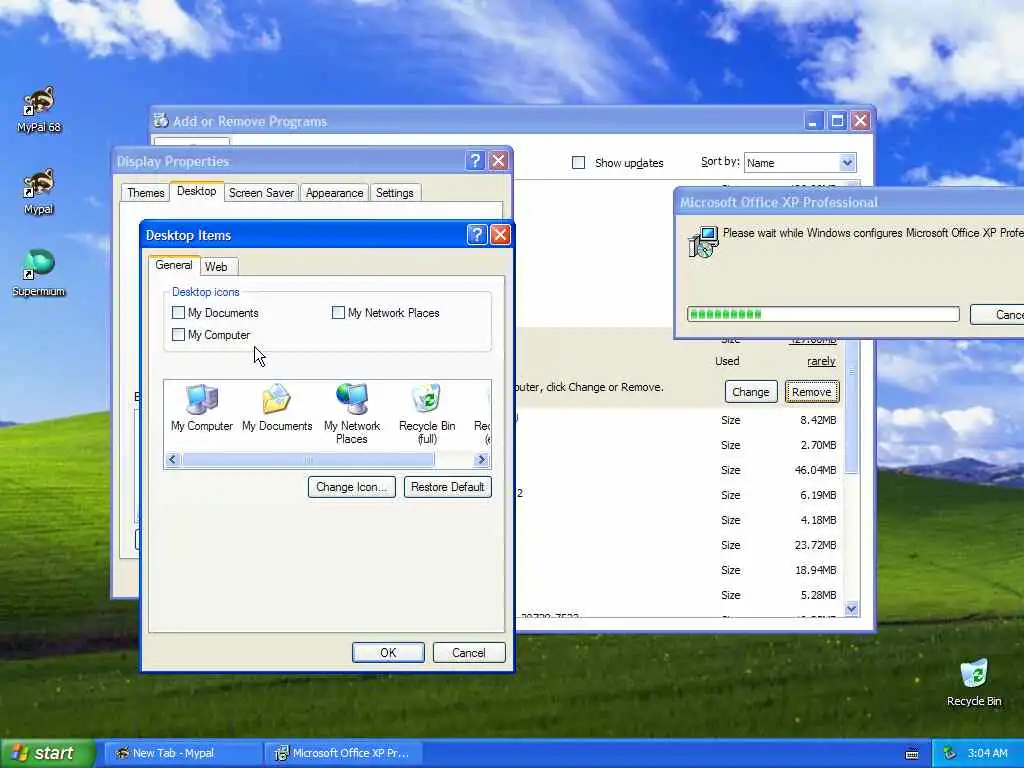Select the My Computer icon in the icon list
Viewport: 1024px width, 768px height.
pos(202,408)
